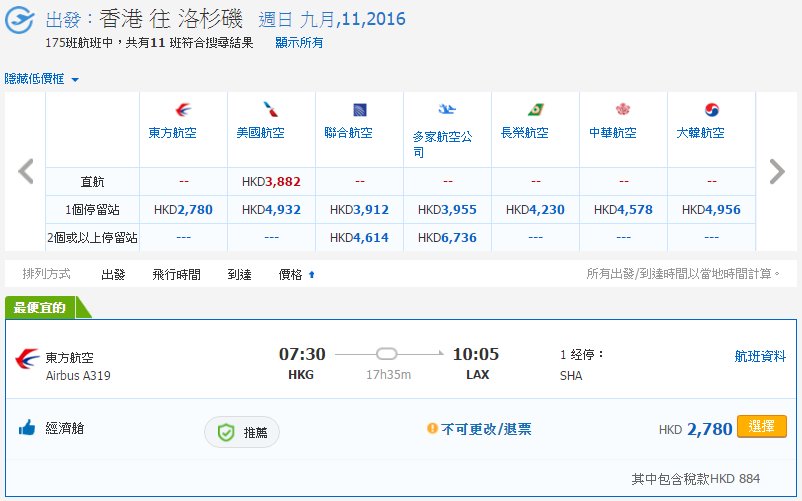Viewport: 802px width, 501px height.
Task: Sort results by 到達
Action: 239,275
